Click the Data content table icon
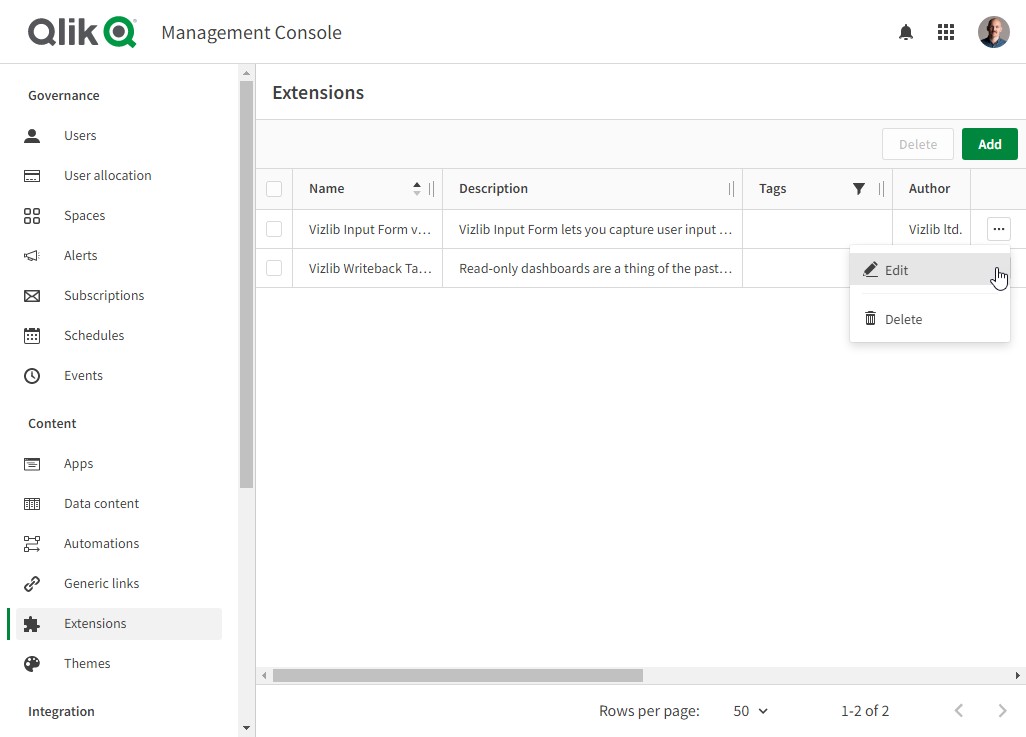Screen dimensions: 1026x737 tap(32, 503)
